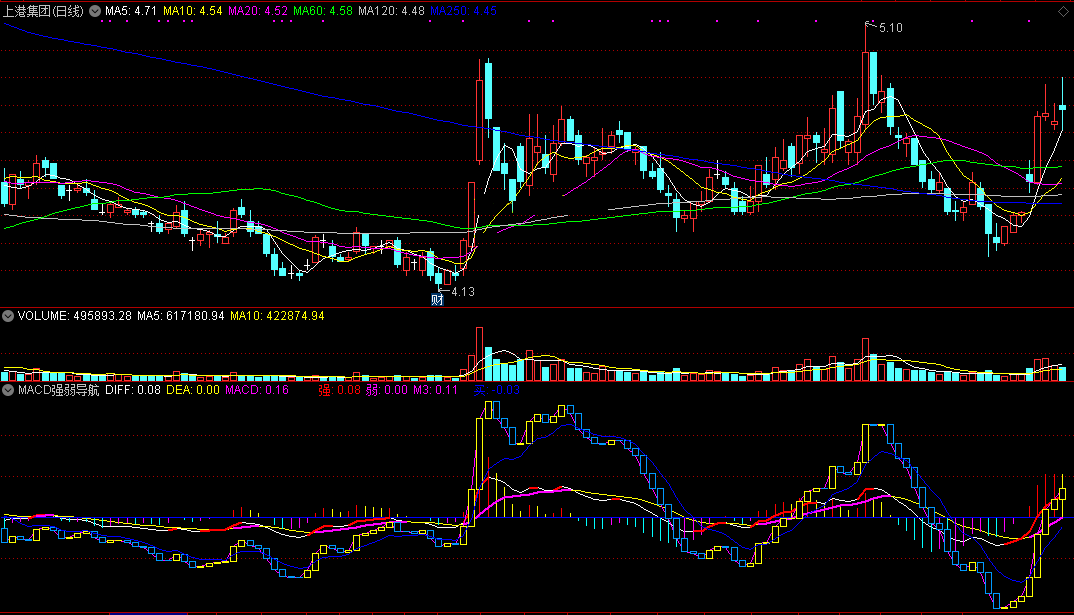Screen dimensions: 1074x615
Task: Open the indicator dropdown beside 上港集团(日线)
Action: [x=95, y=11]
